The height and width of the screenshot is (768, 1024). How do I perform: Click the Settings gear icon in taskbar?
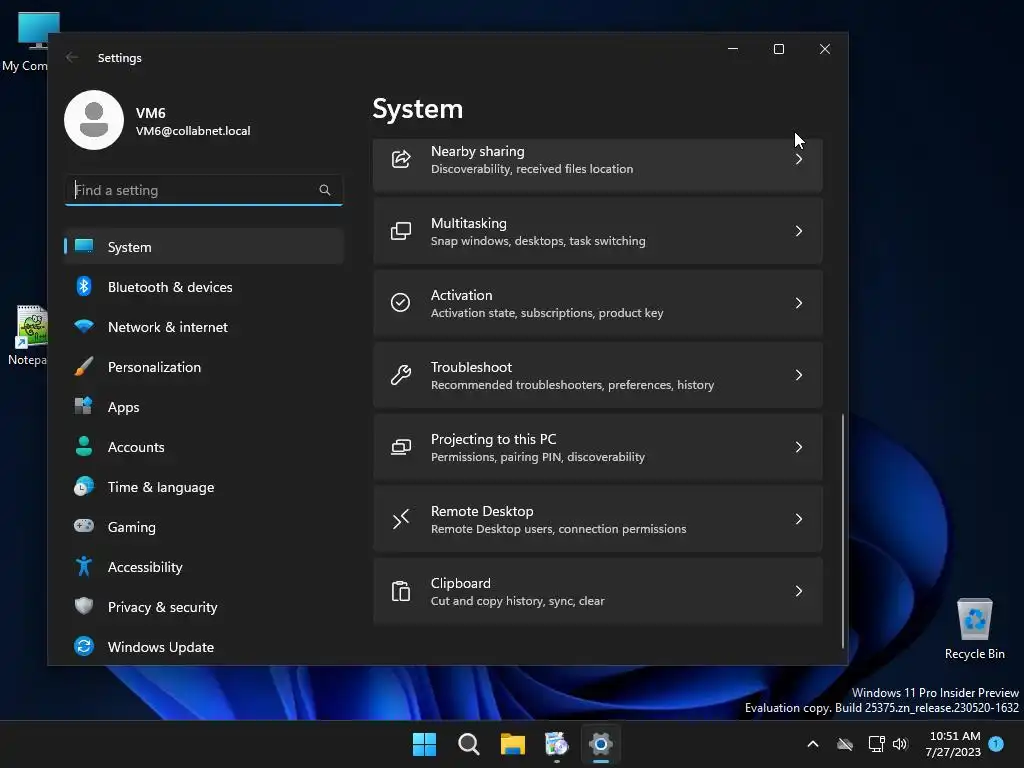click(600, 744)
